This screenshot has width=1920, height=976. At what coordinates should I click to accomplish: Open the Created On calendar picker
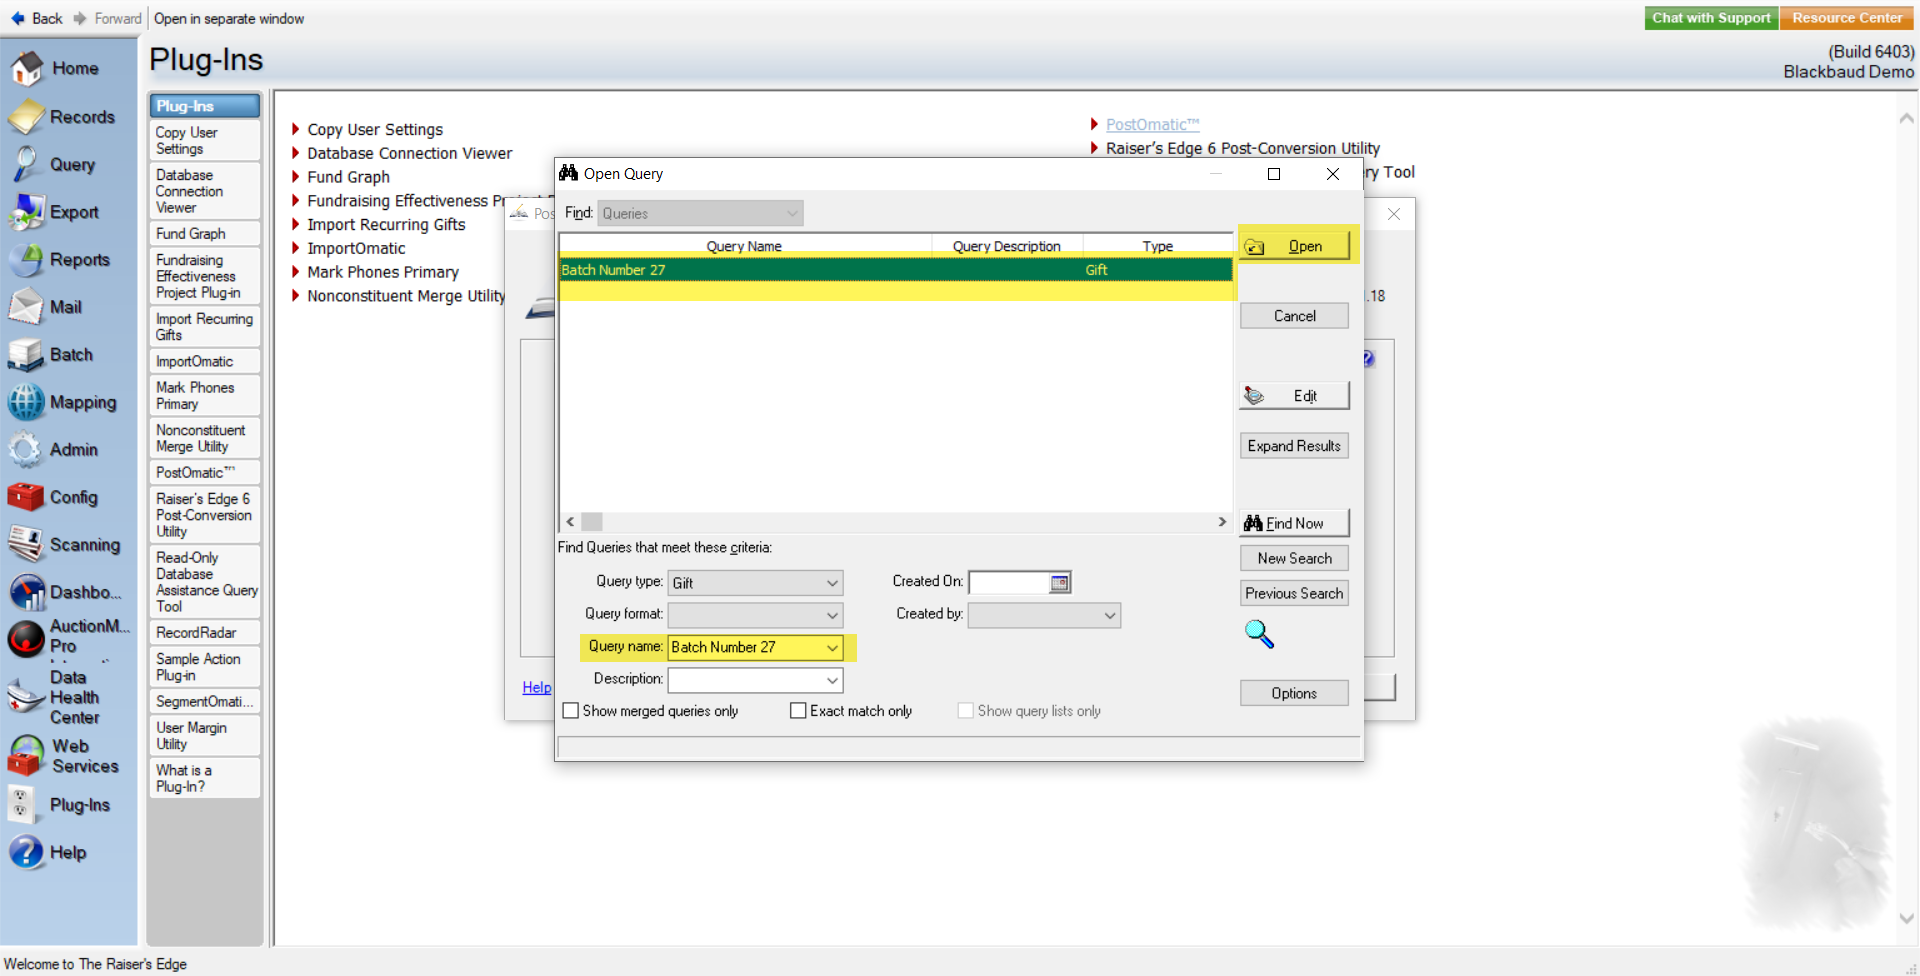click(x=1060, y=582)
